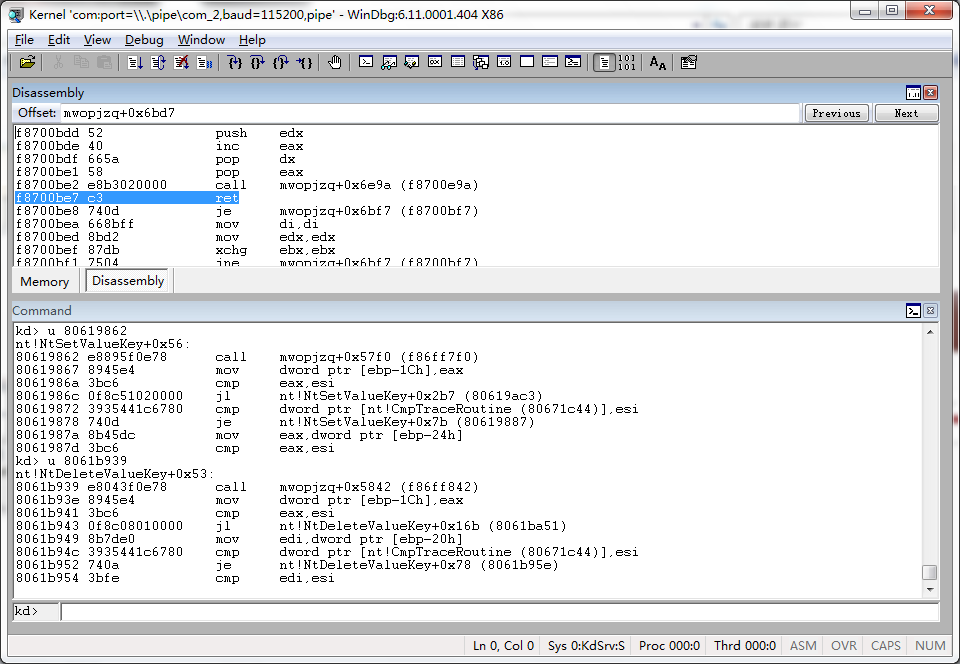Select the highlighted 'f8700be7 c3 ret' line

127,198
